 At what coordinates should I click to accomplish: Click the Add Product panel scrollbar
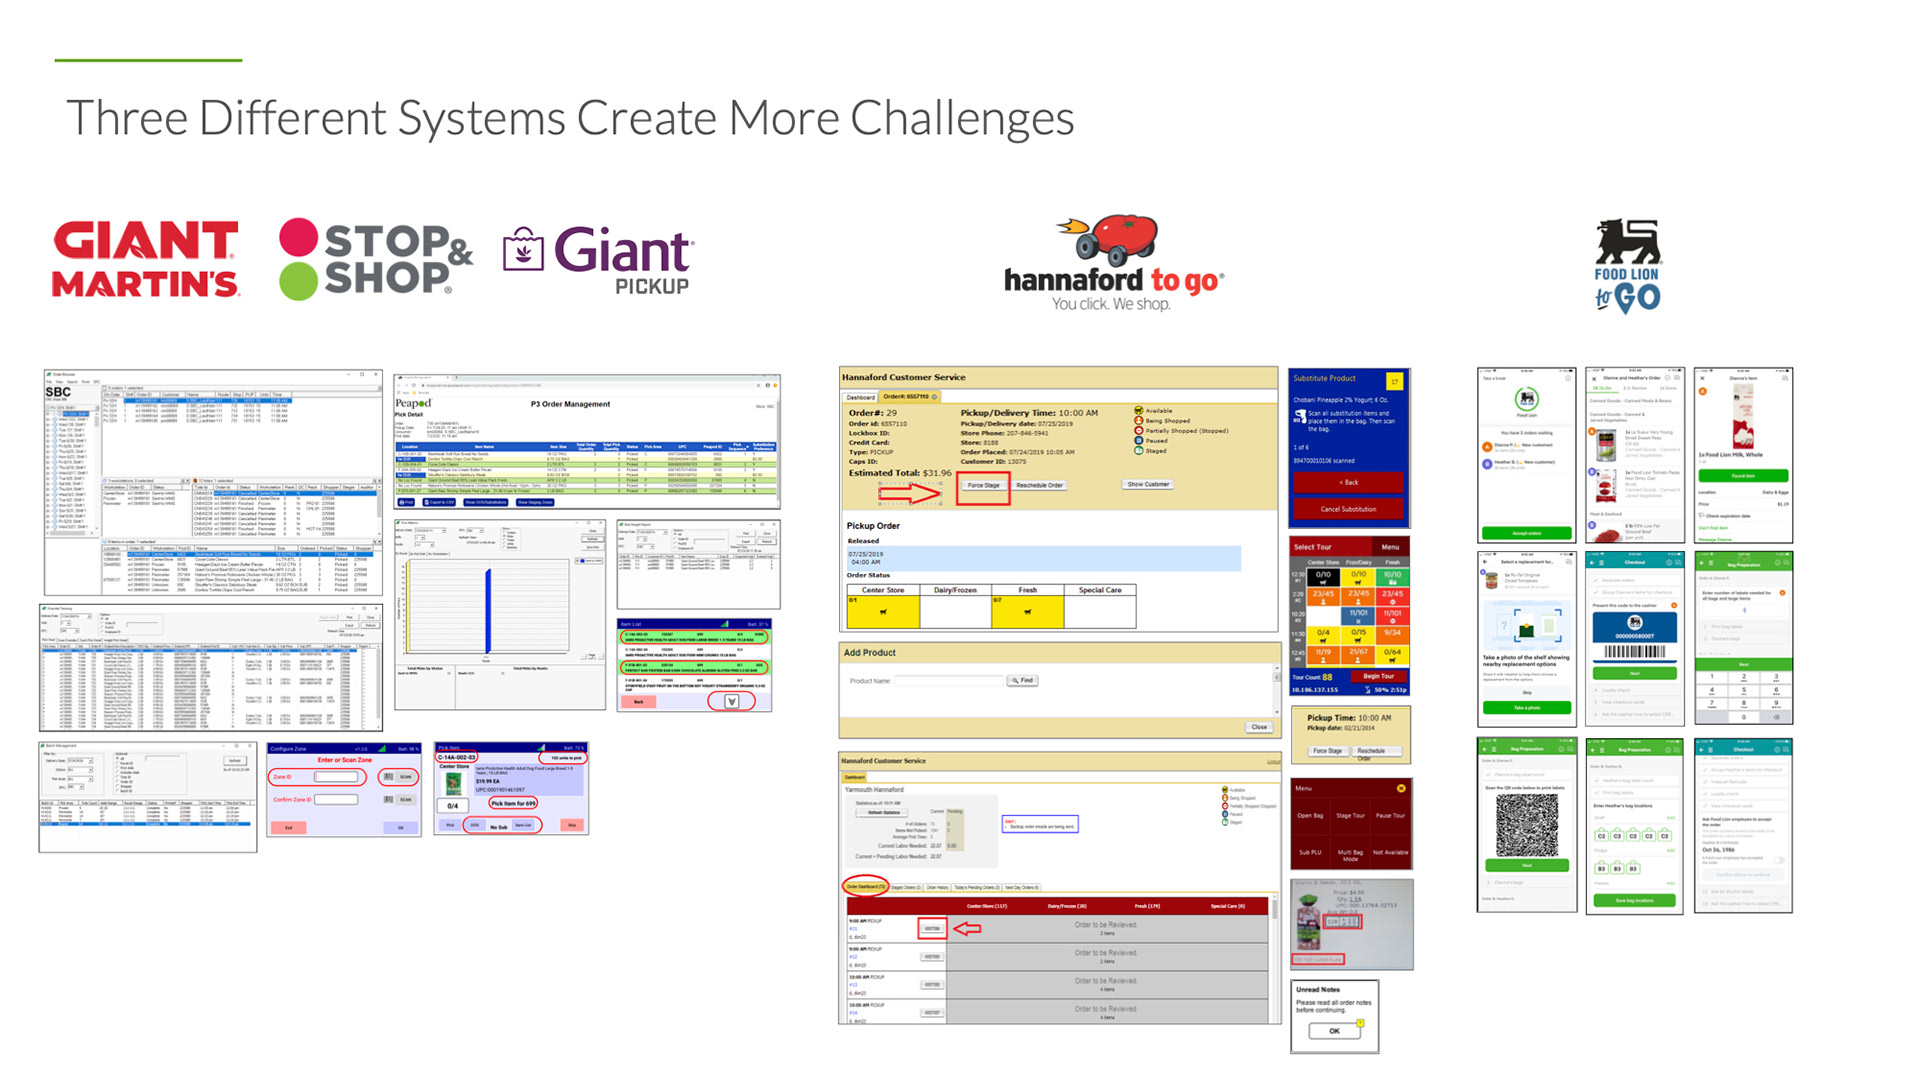tap(1276, 690)
